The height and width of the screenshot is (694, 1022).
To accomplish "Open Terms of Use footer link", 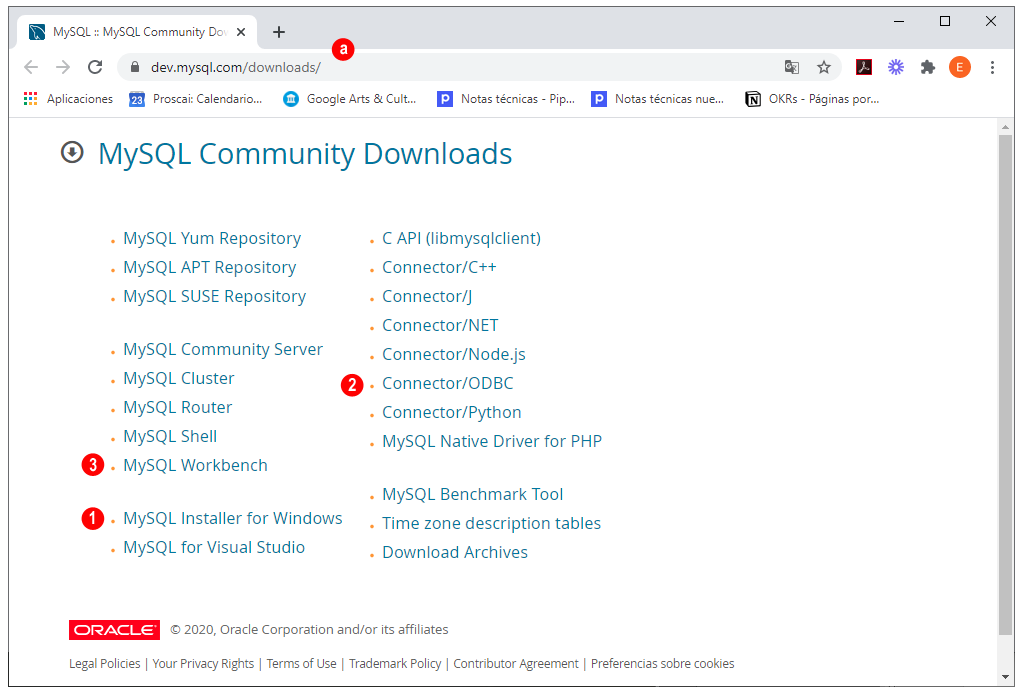I will (x=302, y=663).
